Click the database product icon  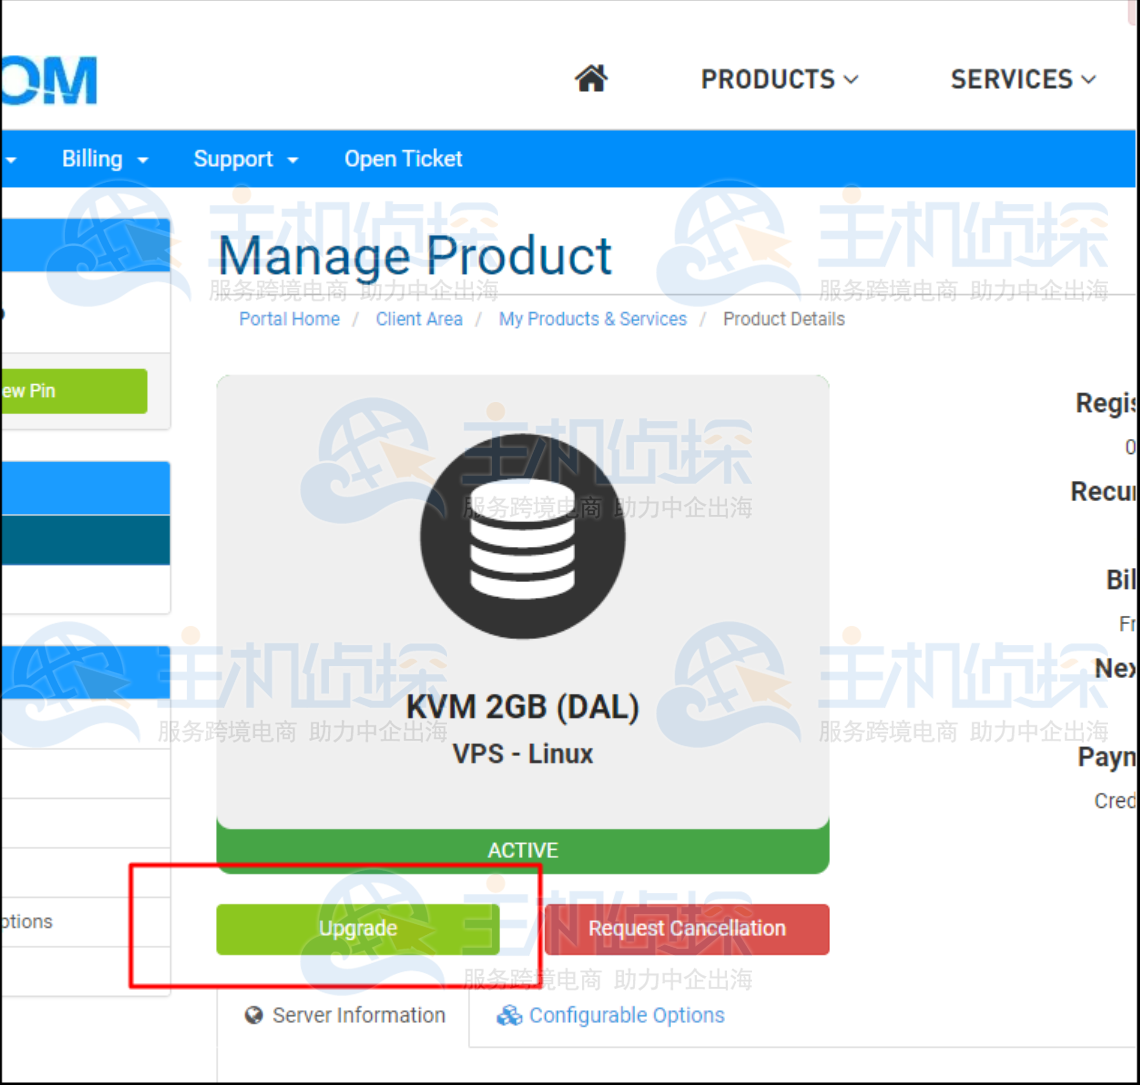522,537
